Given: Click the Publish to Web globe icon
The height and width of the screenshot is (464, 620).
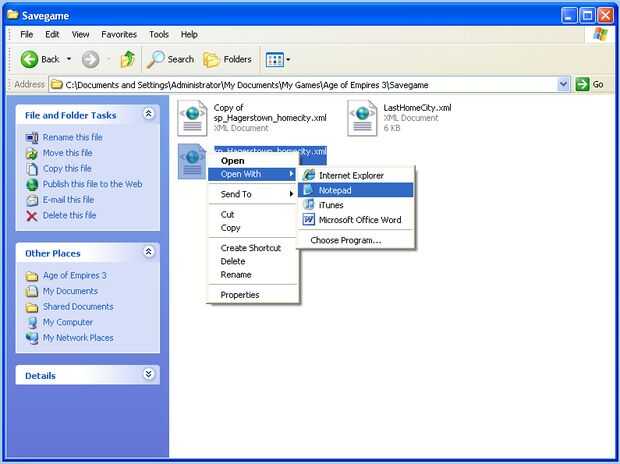Looking at the screenshot, I should 32,184.
